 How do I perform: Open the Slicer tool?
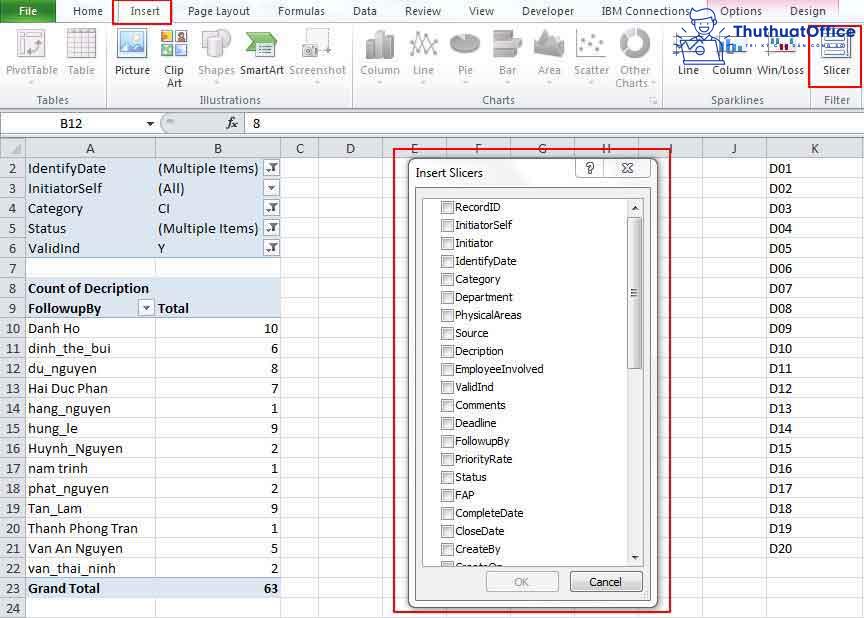(836, 60)
